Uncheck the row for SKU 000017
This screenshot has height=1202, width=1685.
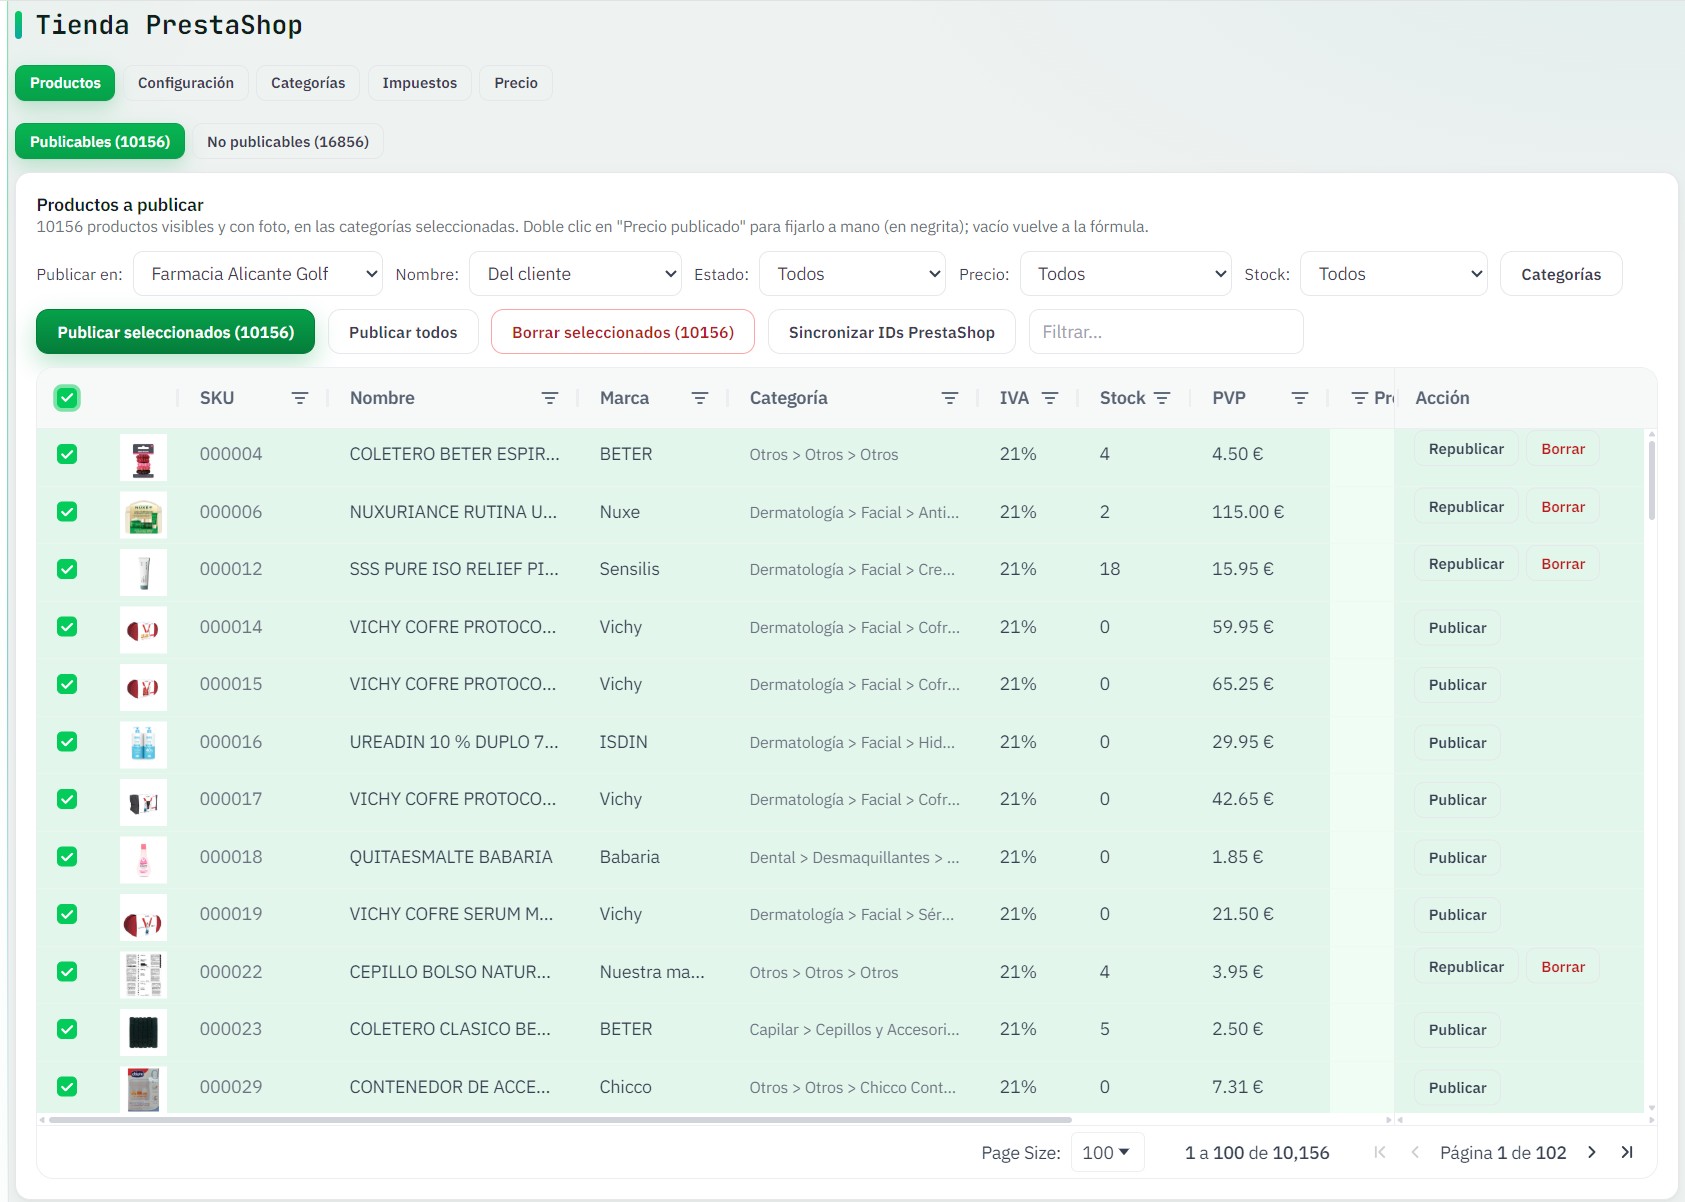click(x=67, y=799)
